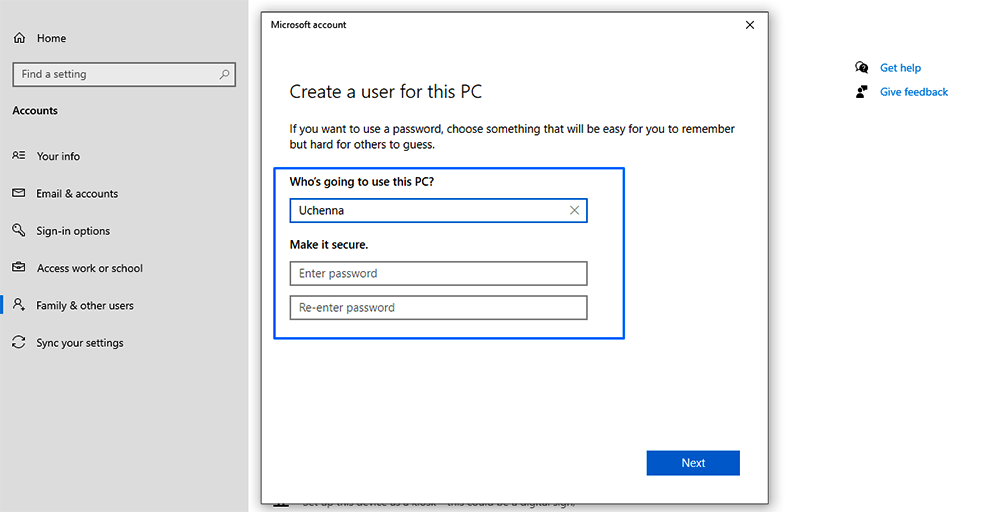
Task: Open the Your info settings page
Action: [x=58, y=156]
